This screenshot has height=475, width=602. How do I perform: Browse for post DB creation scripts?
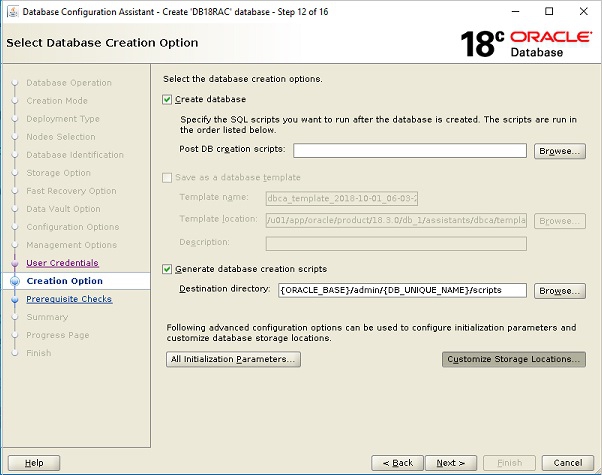(560, 151)
